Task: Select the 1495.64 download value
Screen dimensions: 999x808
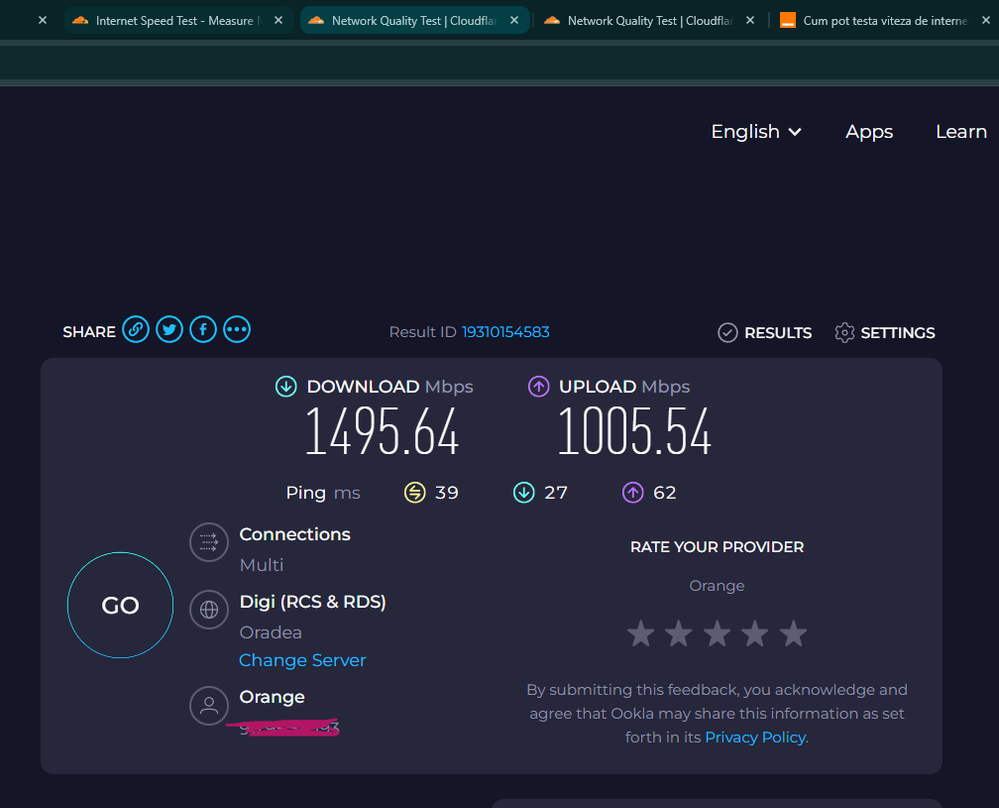Action: (382, 432)
